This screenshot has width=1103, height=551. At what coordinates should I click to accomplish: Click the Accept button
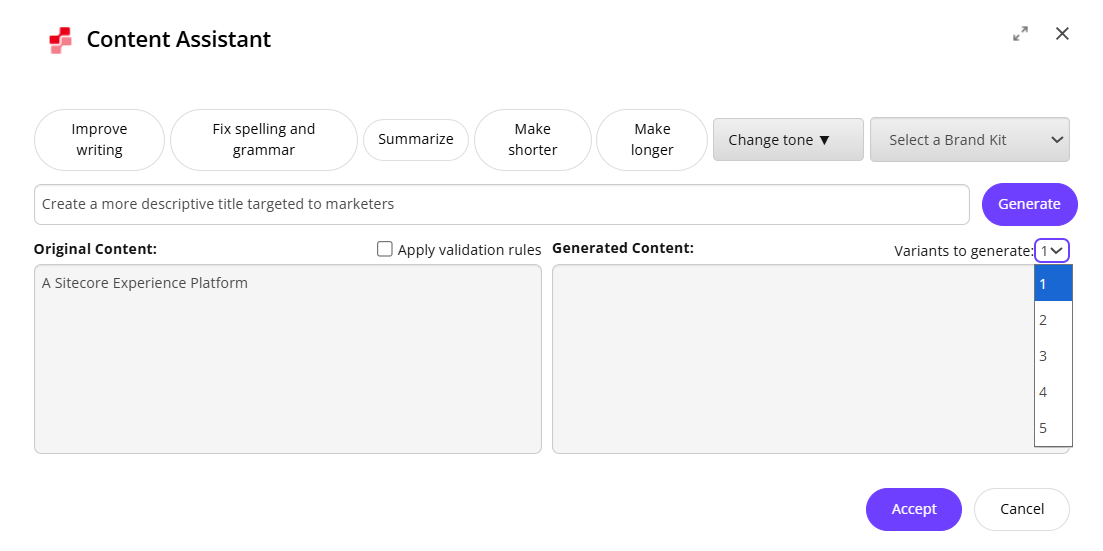click(914, 509)
